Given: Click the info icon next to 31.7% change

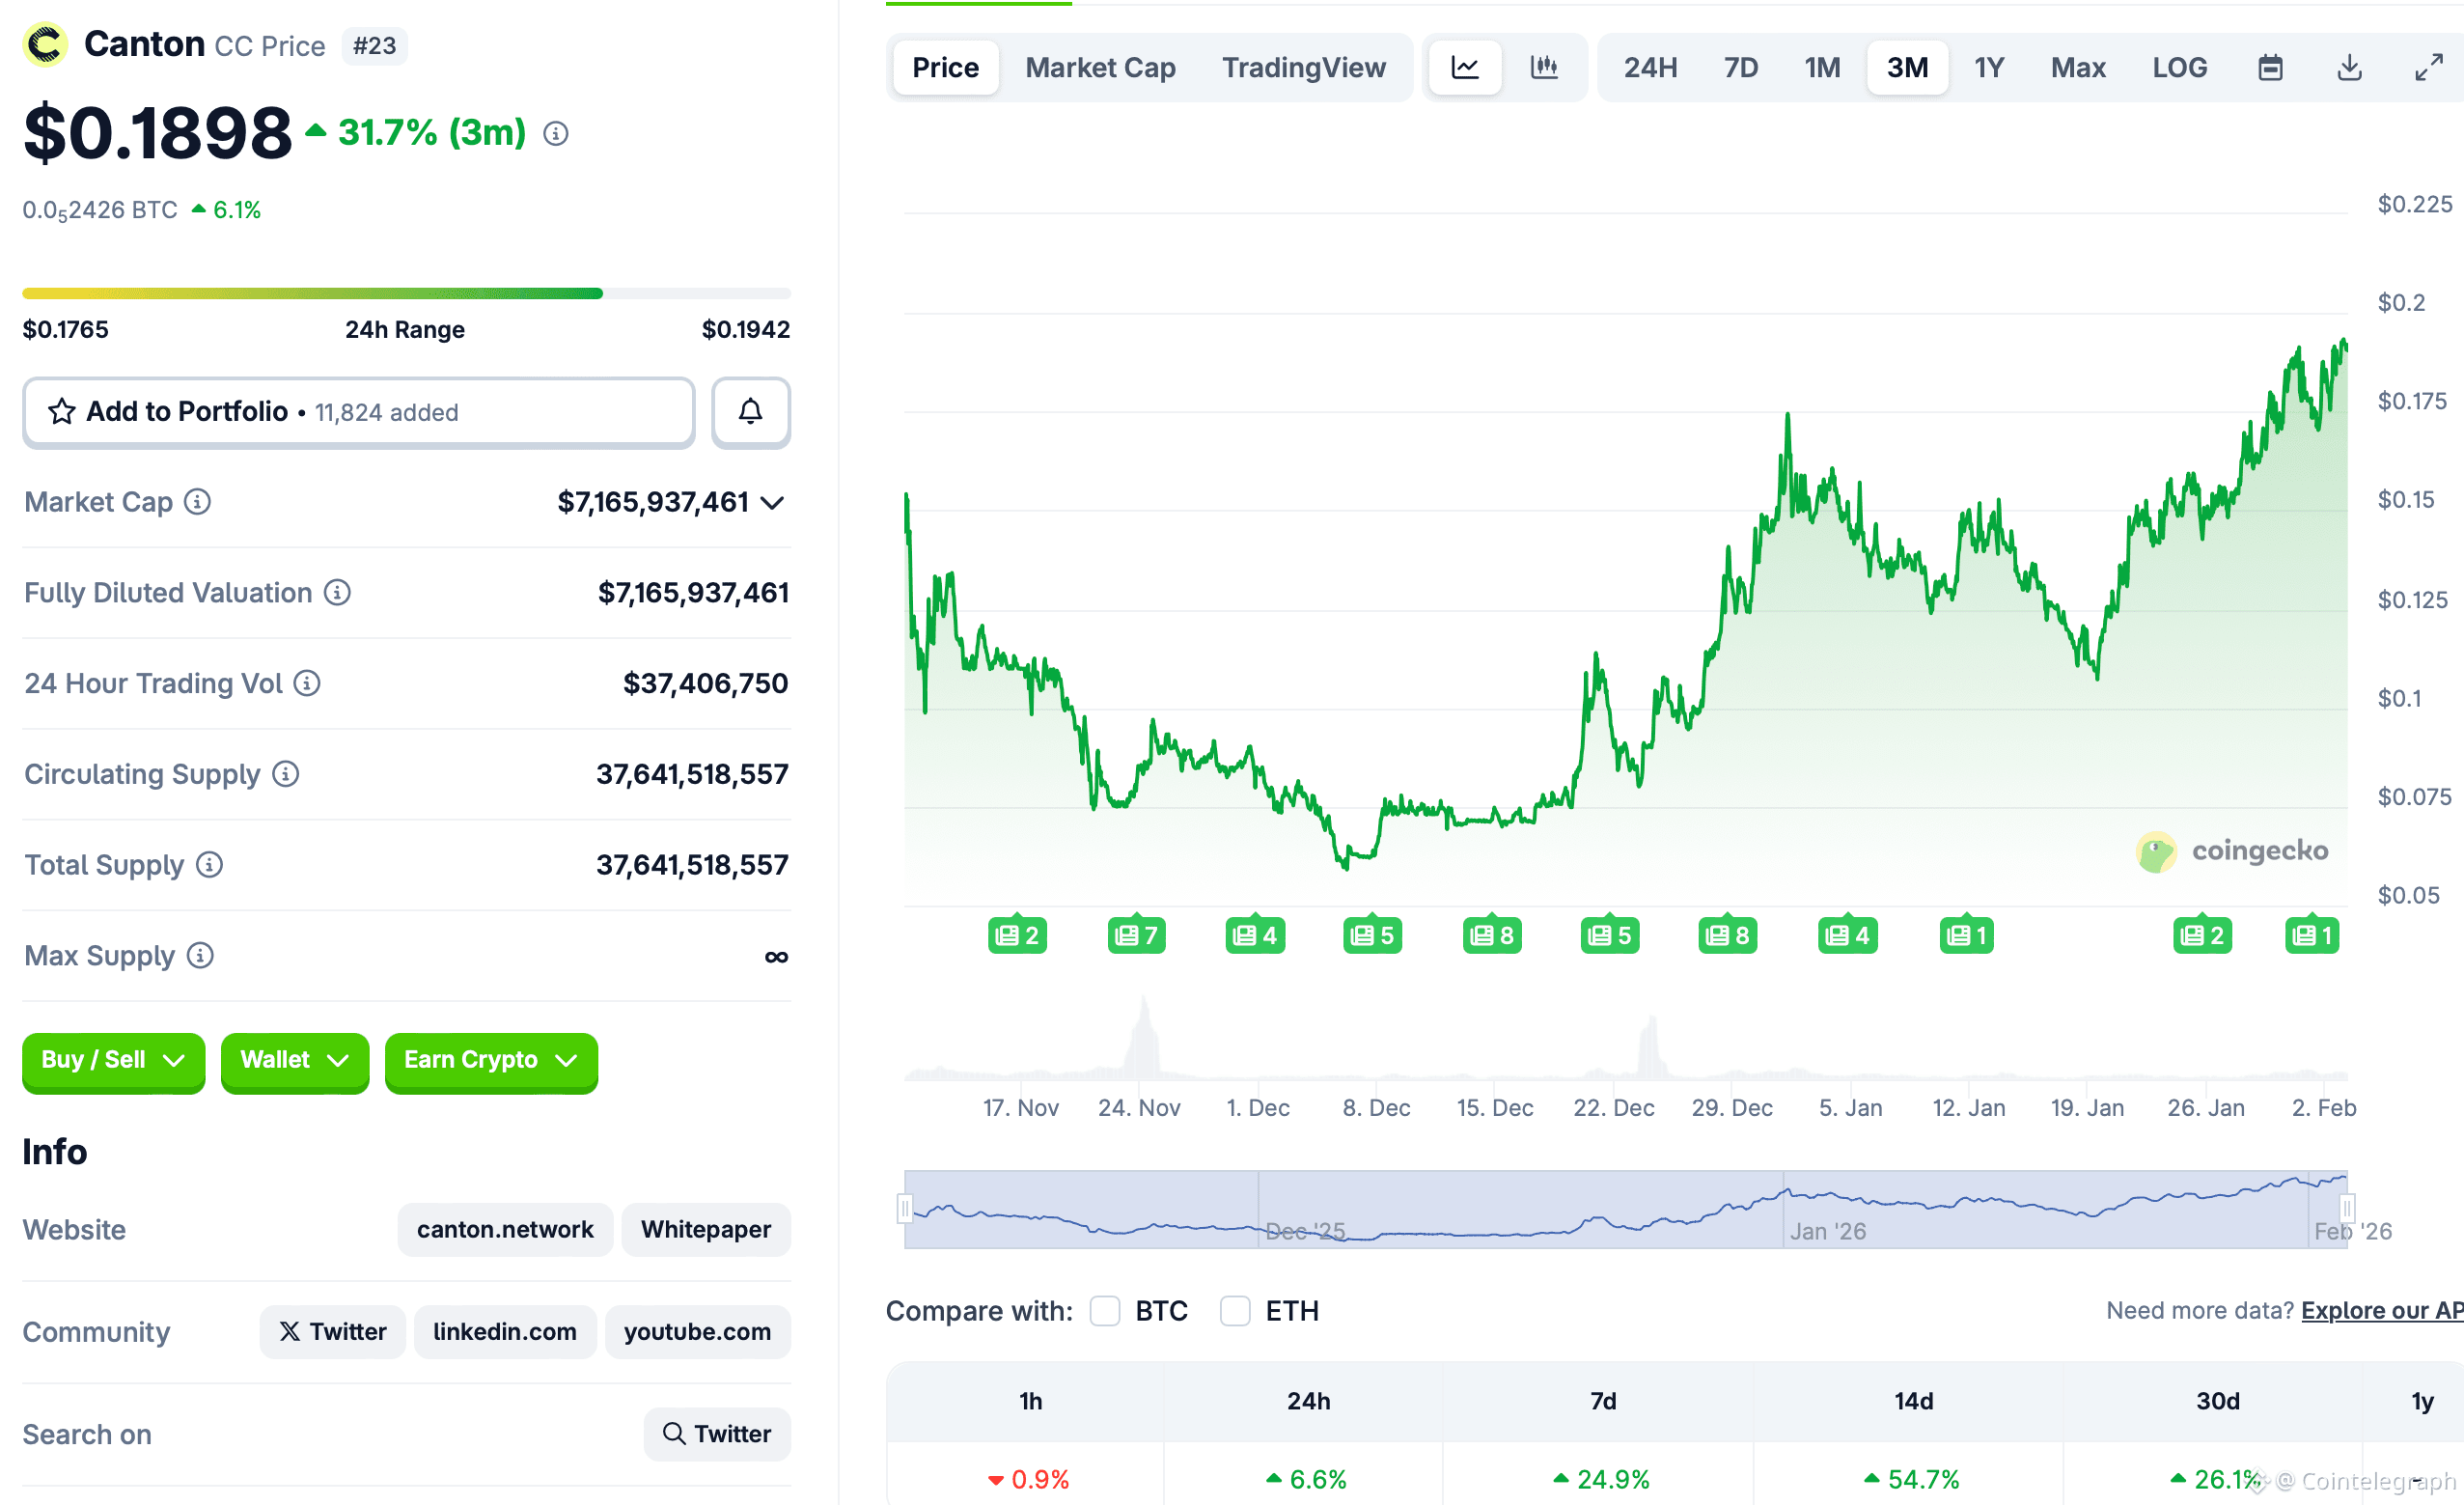Looking at the screenshot, I should [x=556, y=133].
